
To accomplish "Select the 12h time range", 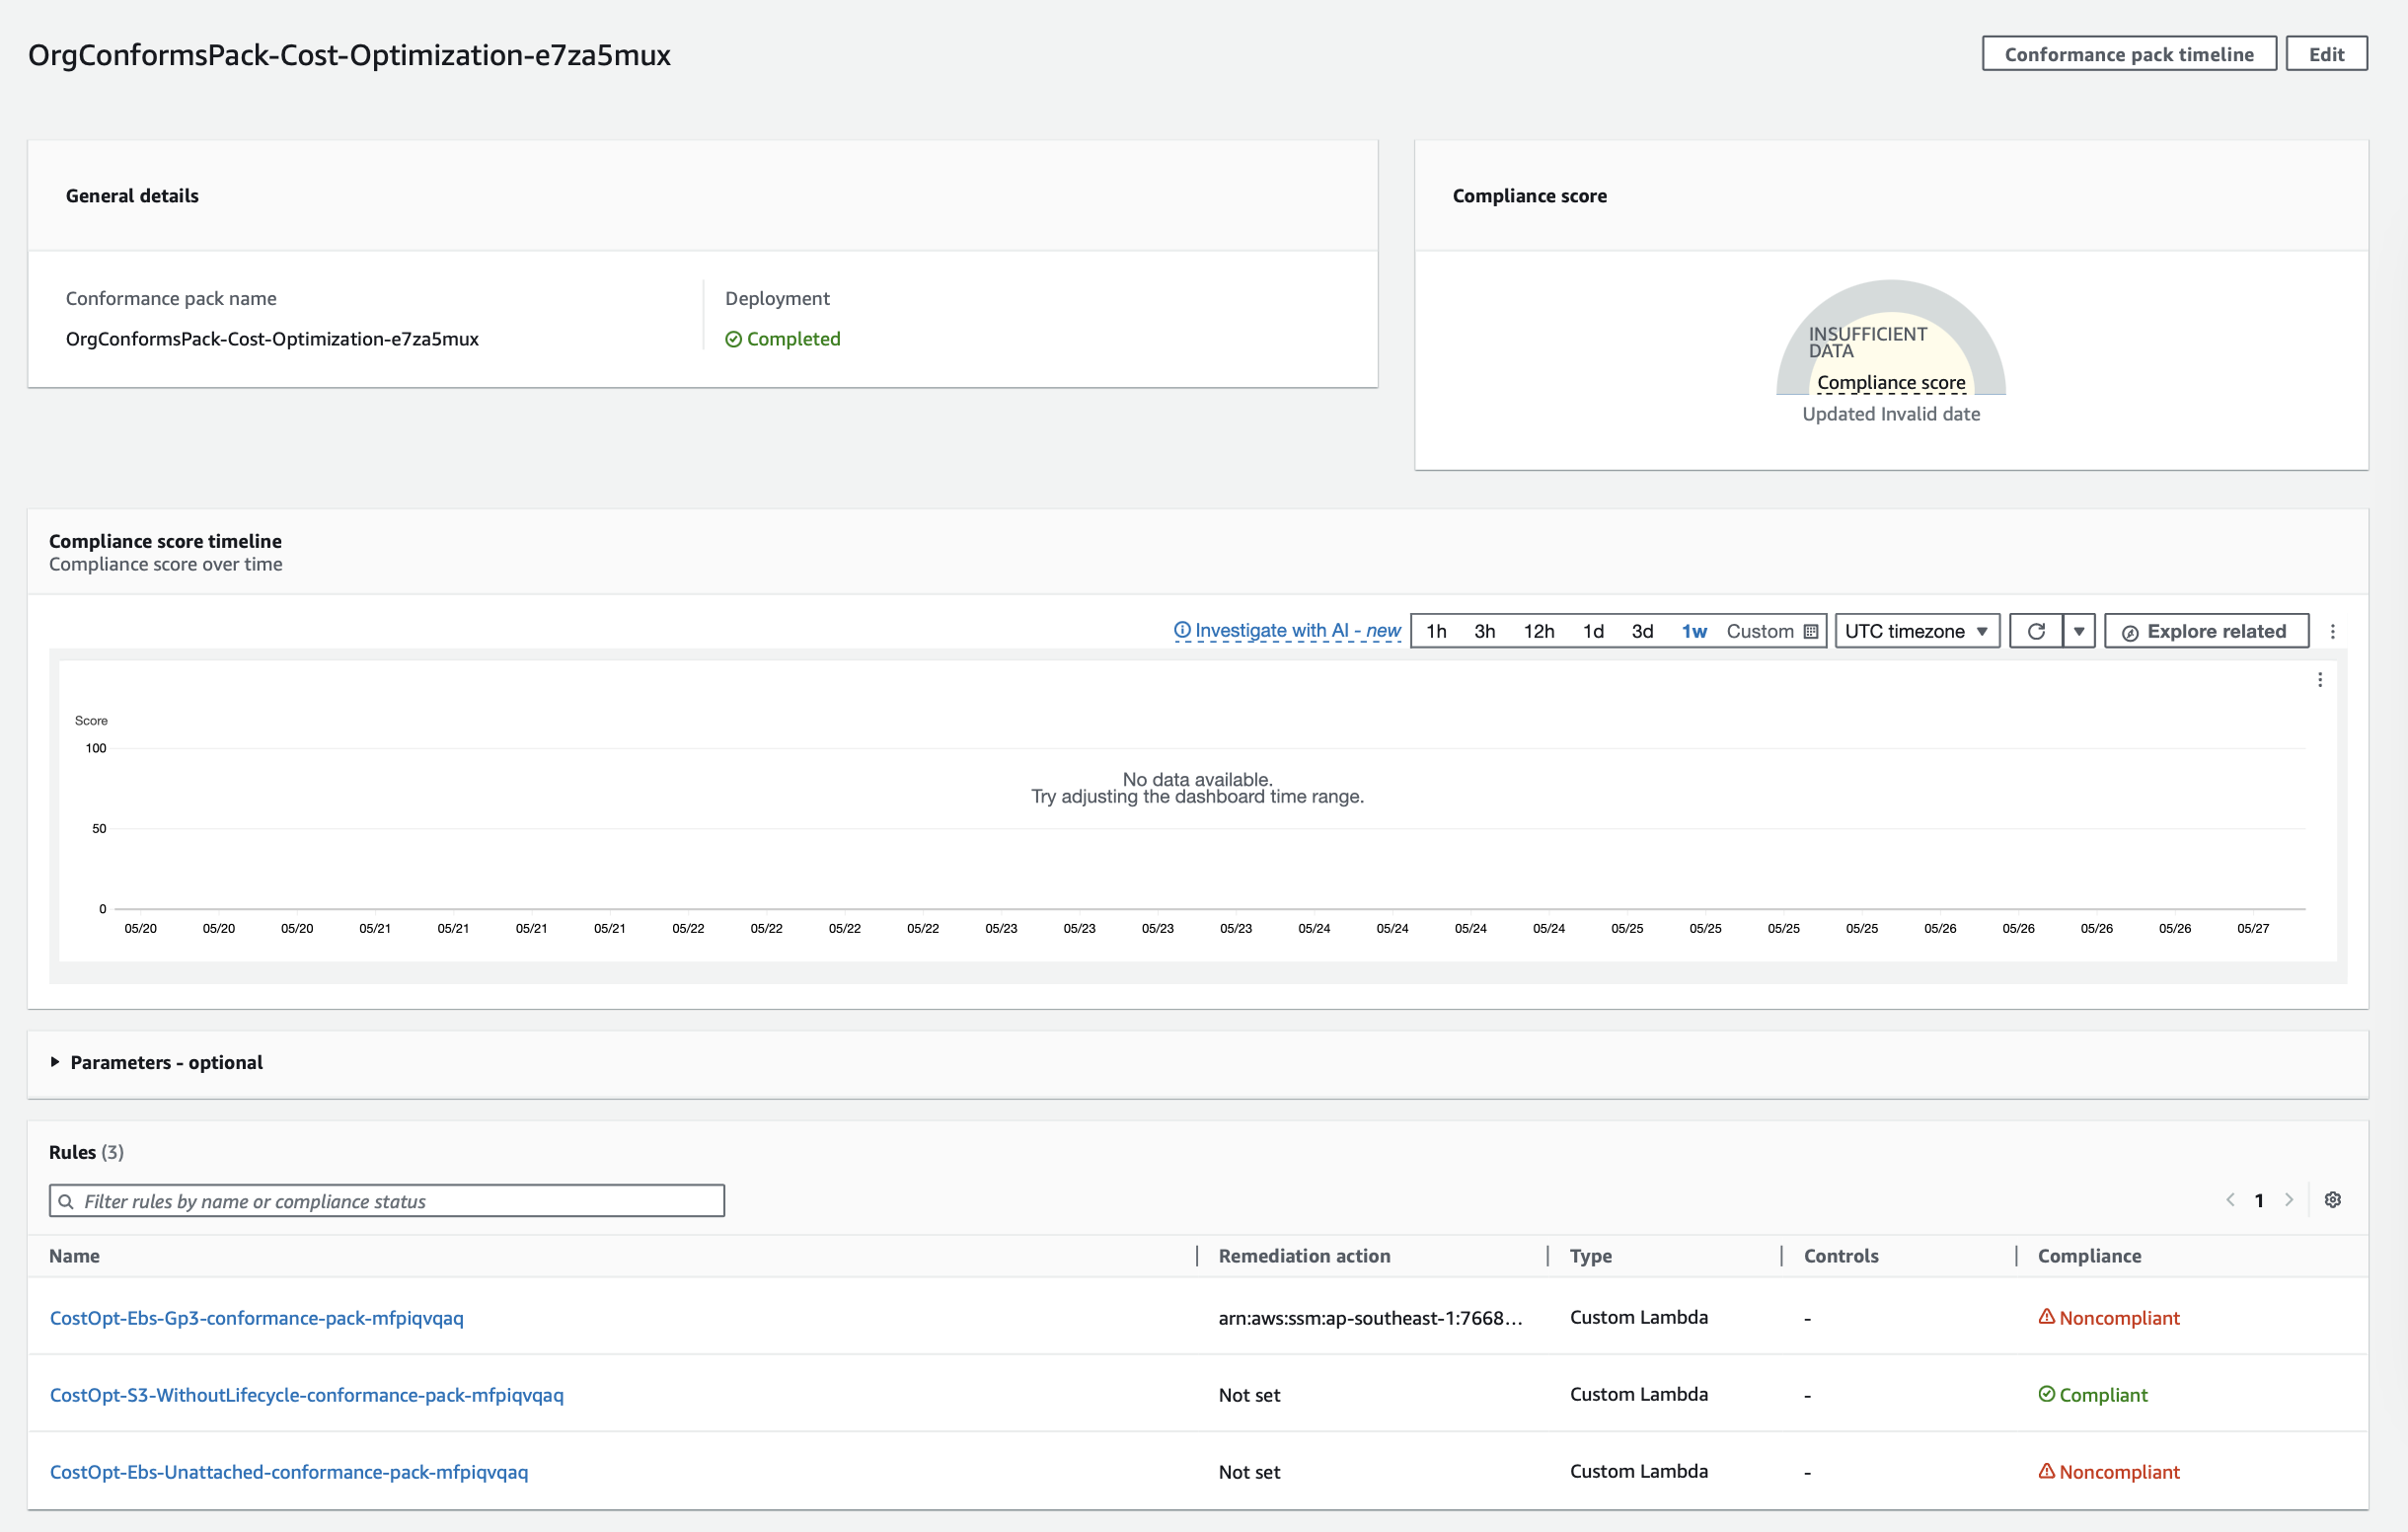I will click(1538, 630).
